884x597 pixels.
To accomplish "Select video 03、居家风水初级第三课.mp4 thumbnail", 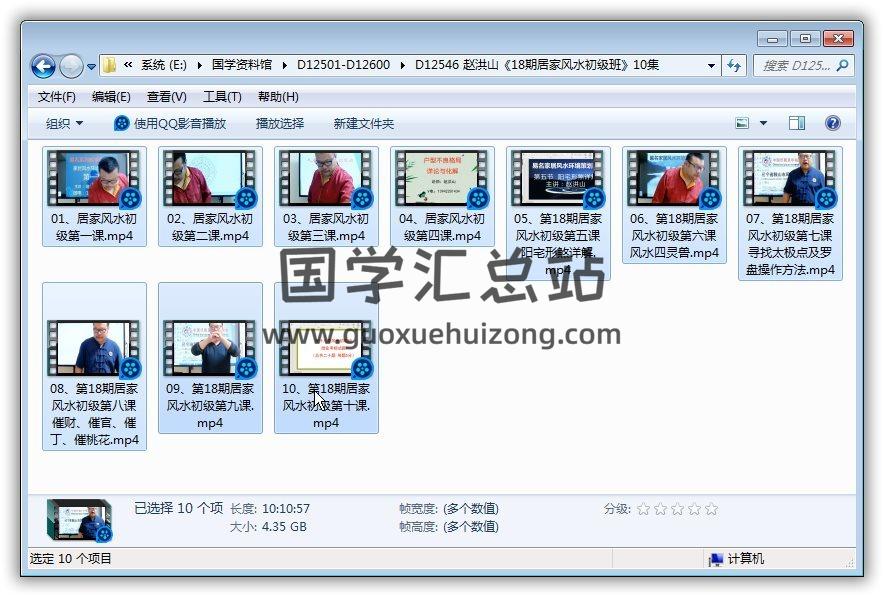I will 326,178.
